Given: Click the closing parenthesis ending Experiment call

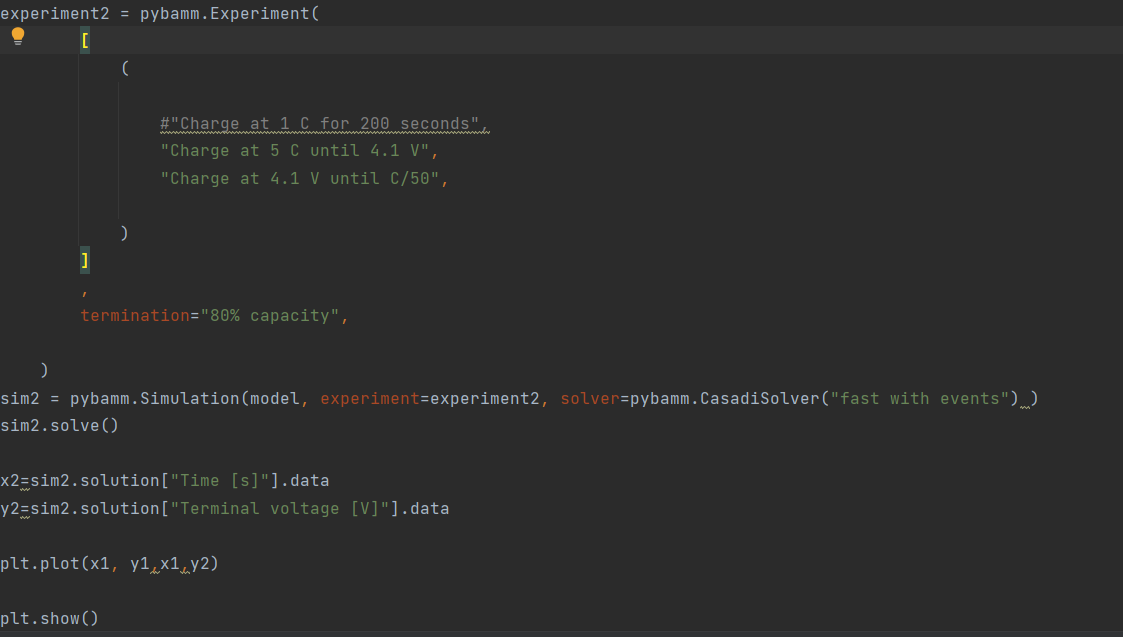Looking at the screenshot, I should pos(44,370).
